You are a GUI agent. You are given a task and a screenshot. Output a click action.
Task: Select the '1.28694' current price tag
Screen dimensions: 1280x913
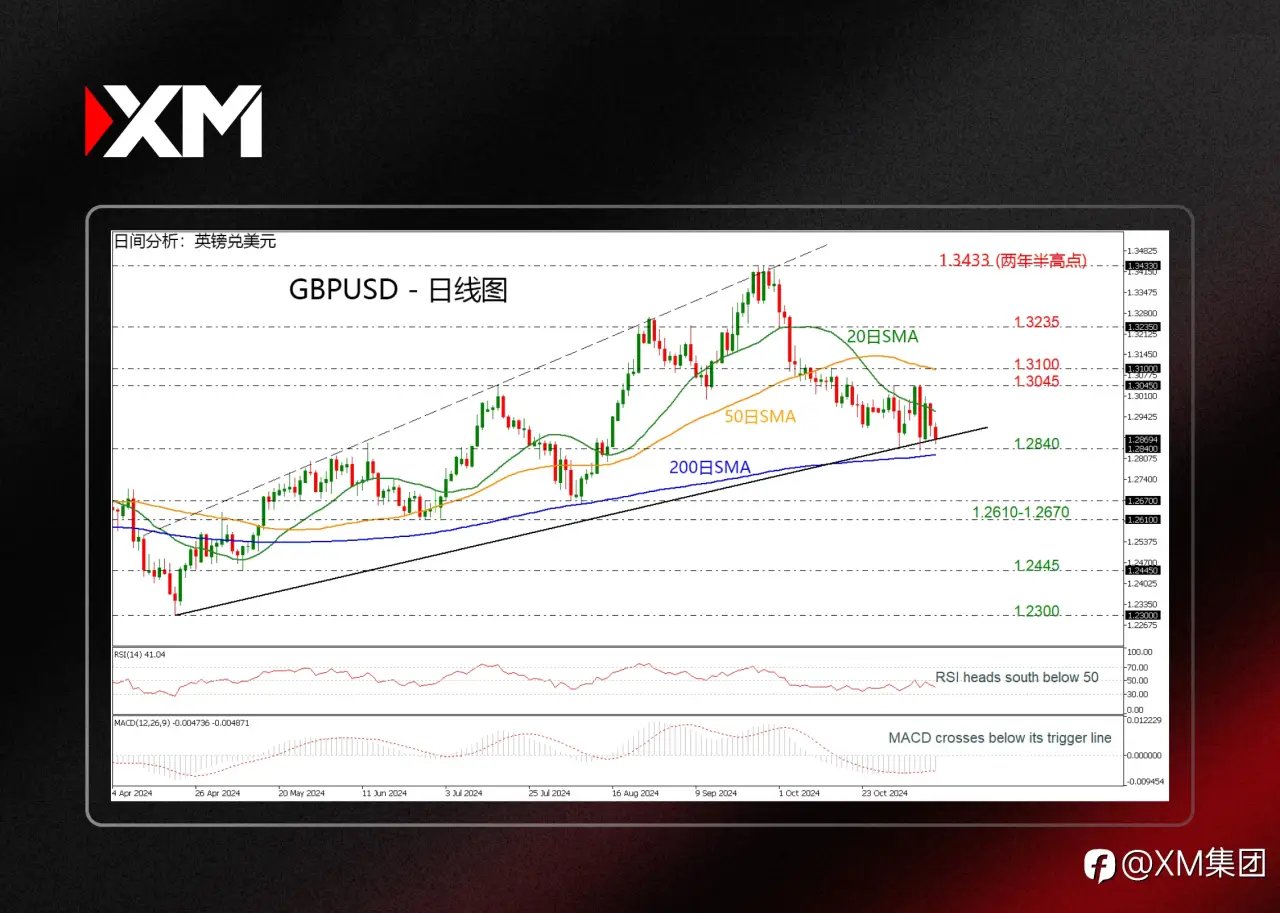[1141, 439]
